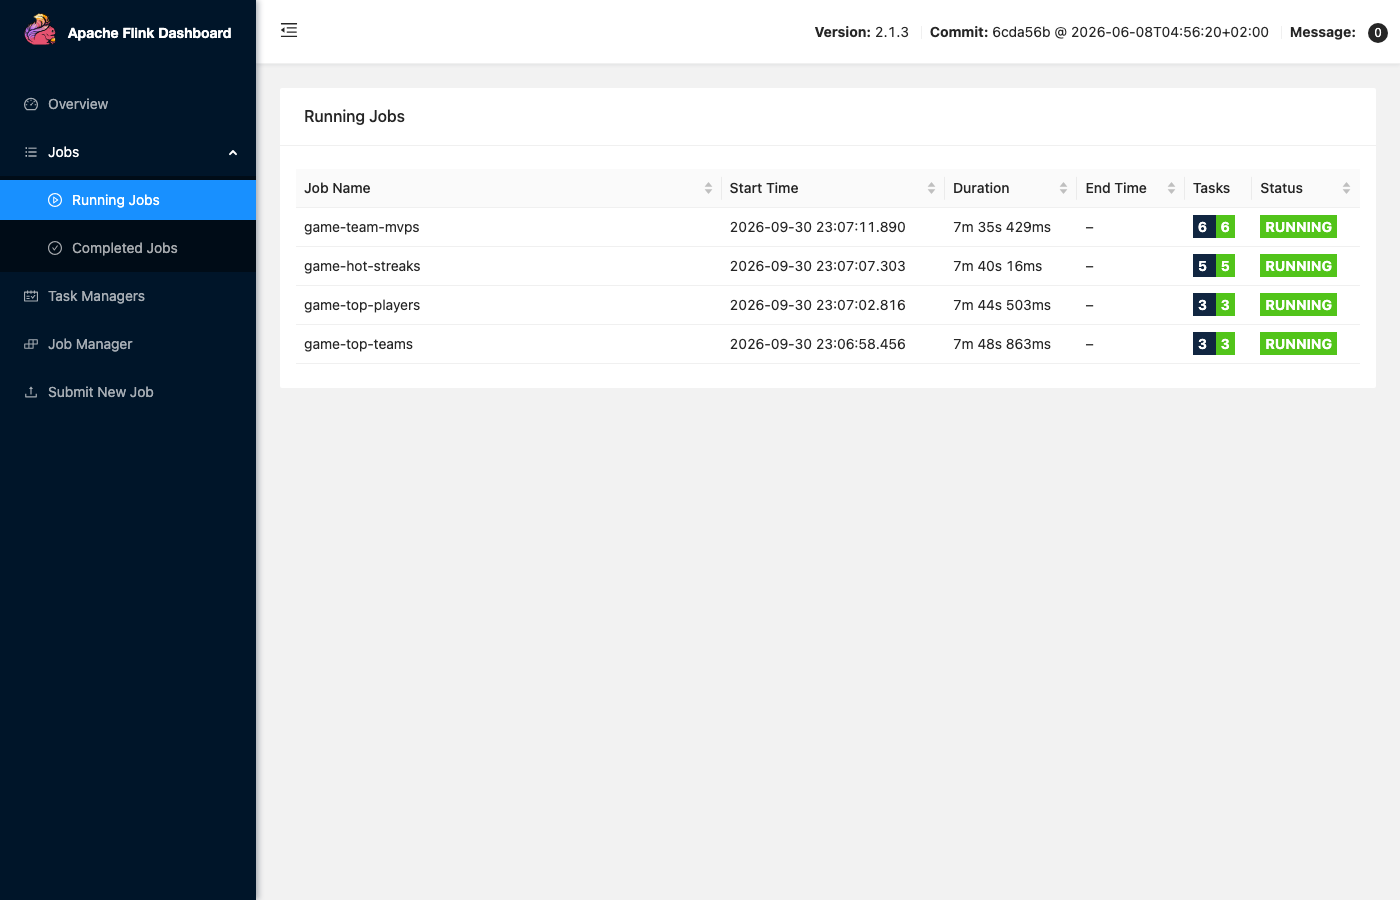
Task: Sort table using Duration sort arrows
Action: (1063, 188)
